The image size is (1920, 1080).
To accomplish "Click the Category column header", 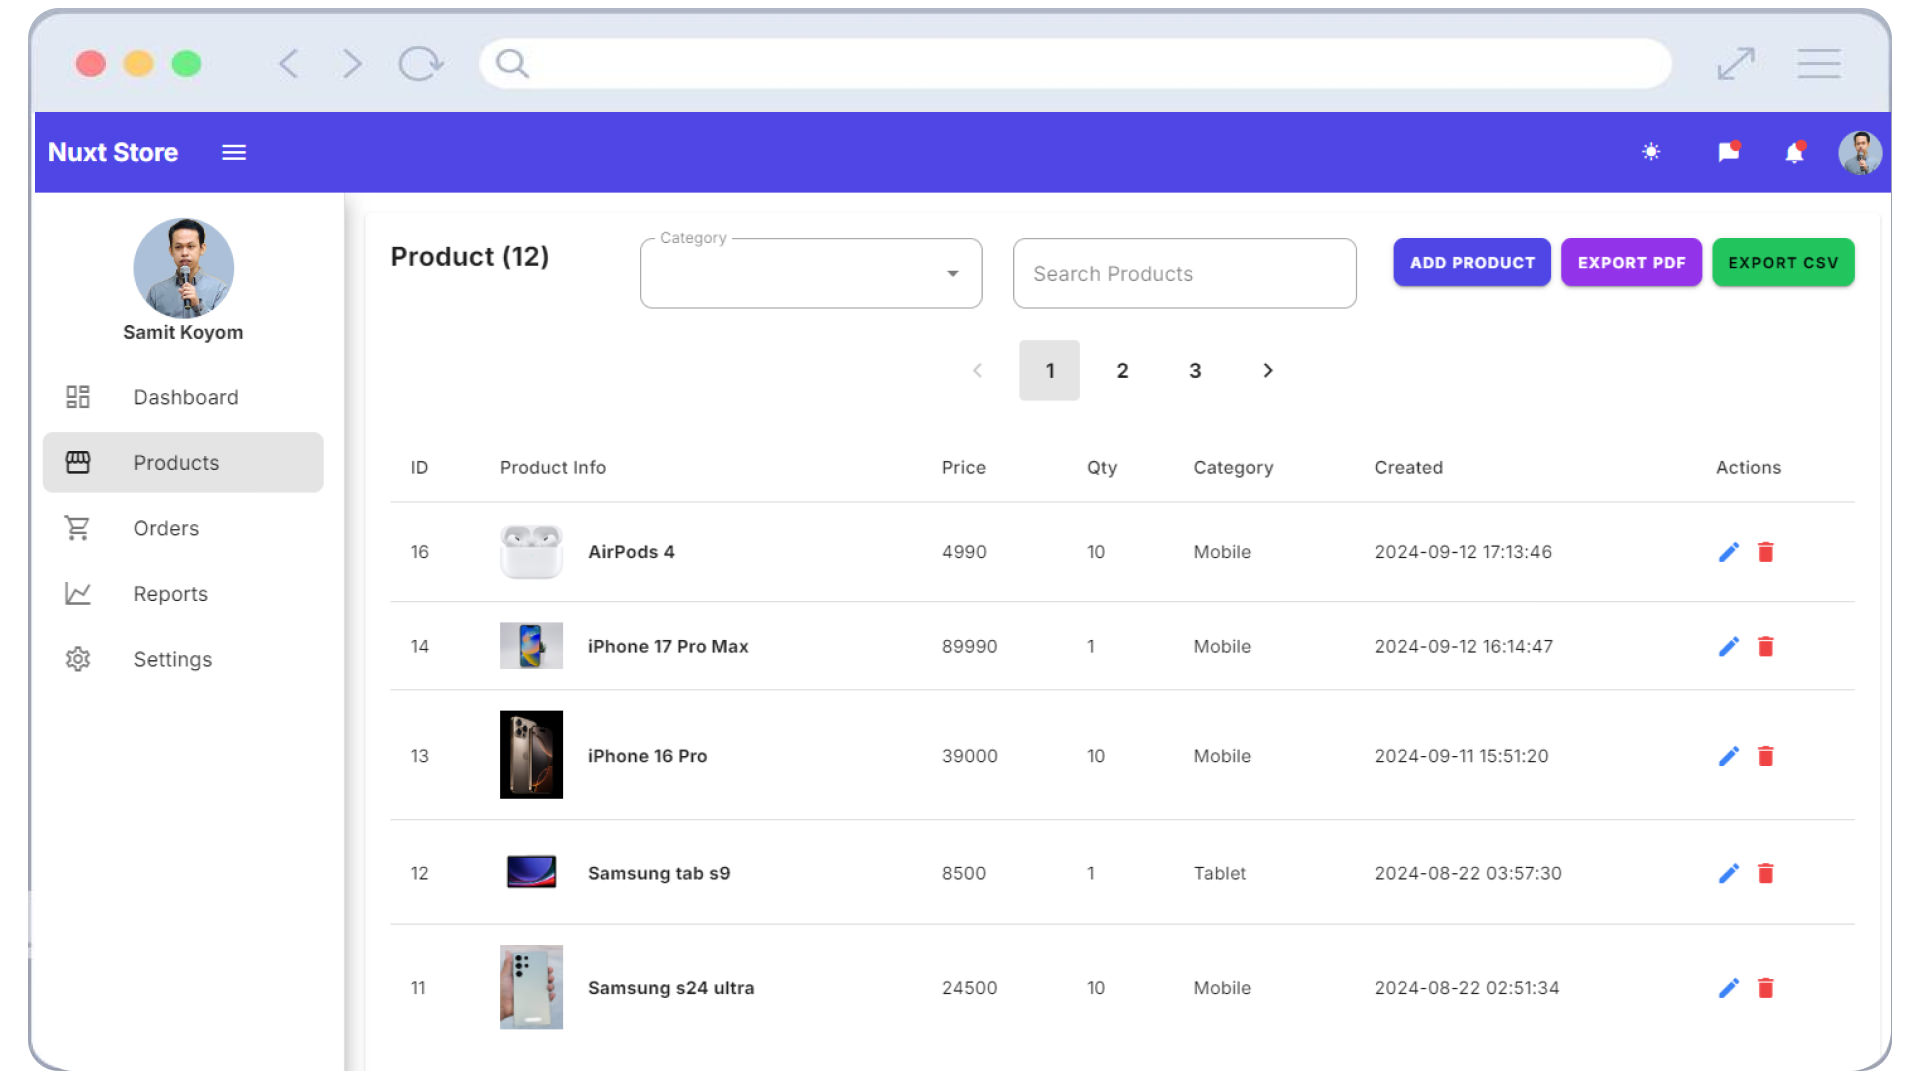I will pos(1233,468).
